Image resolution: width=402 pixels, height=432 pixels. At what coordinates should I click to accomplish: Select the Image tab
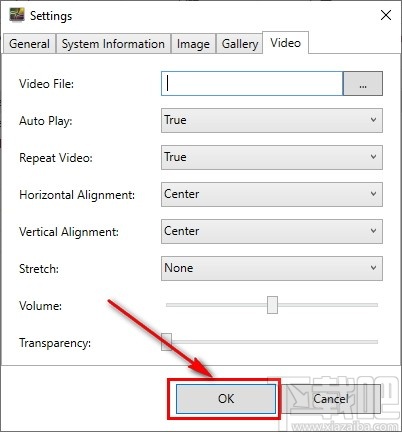coord(193,44)
